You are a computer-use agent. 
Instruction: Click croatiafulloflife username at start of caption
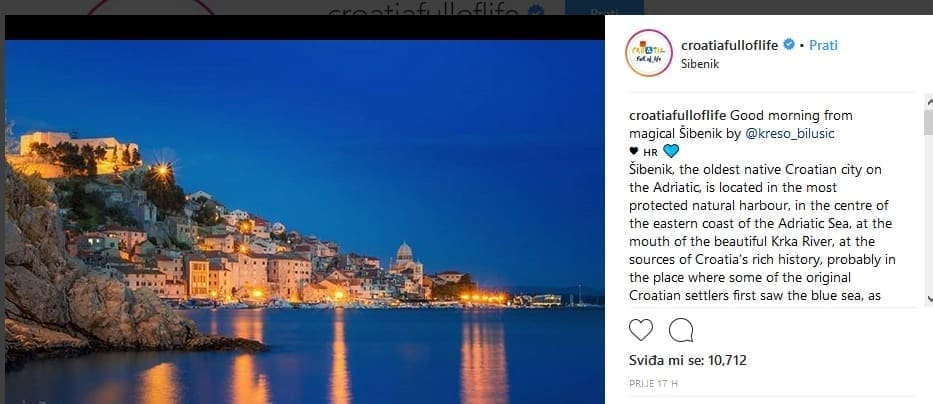(678, 115)
